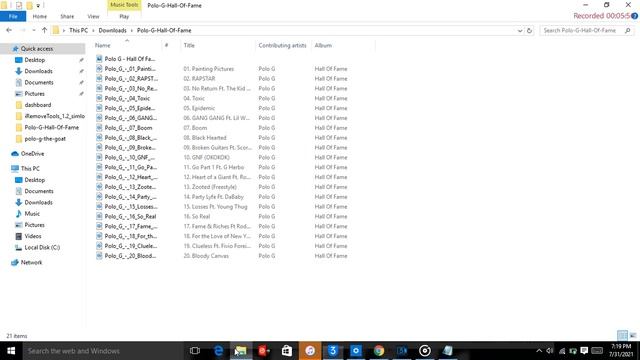Image resolution: width=640 pixels, height=360 pixels.
Task: Open the iRemoveTools_1.2_simlo folder
Action: [54, 116]
